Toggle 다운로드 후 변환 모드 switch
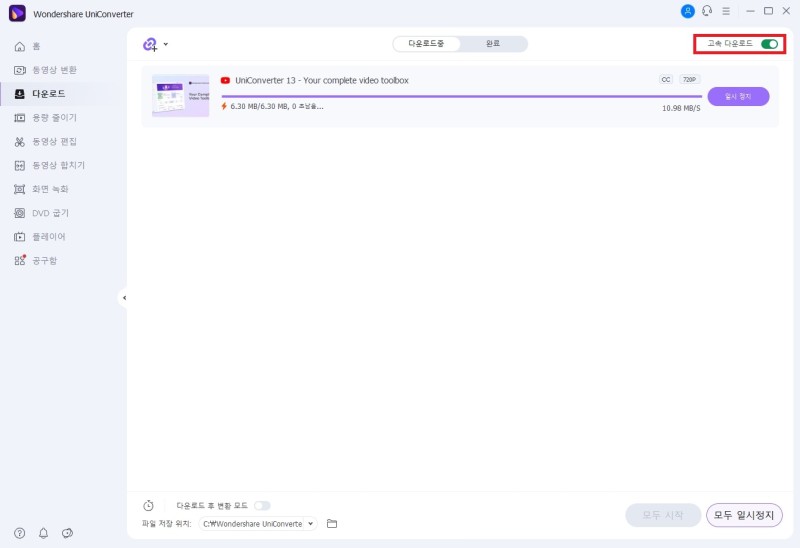Screen dimensions: 800x548 point(262,506)
